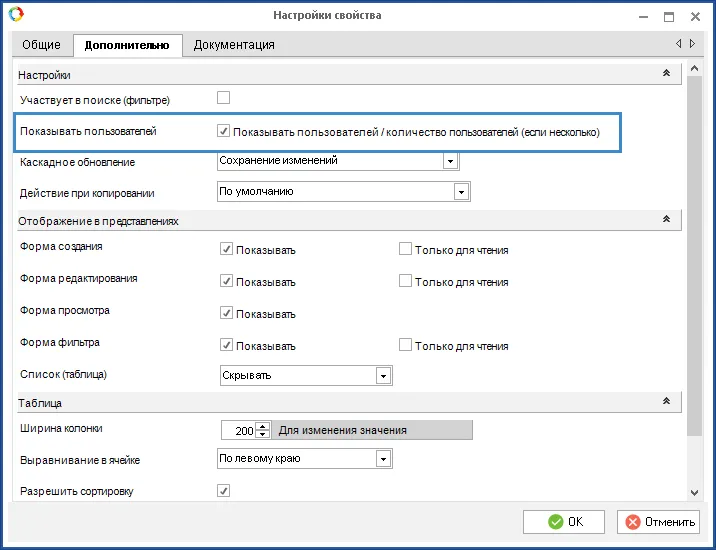Confirm settings with the OK button

point(565,521)
